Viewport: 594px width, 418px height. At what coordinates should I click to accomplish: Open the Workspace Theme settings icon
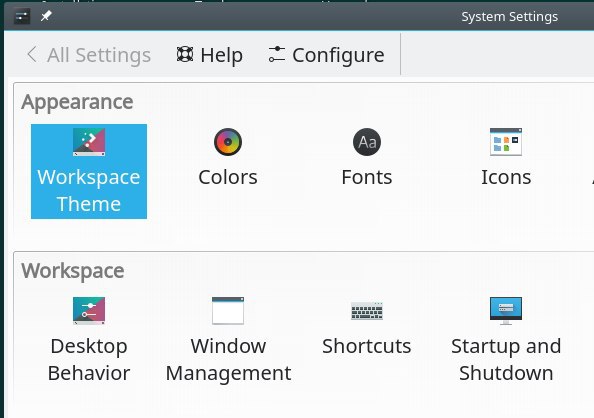click(x=89, y=142)
